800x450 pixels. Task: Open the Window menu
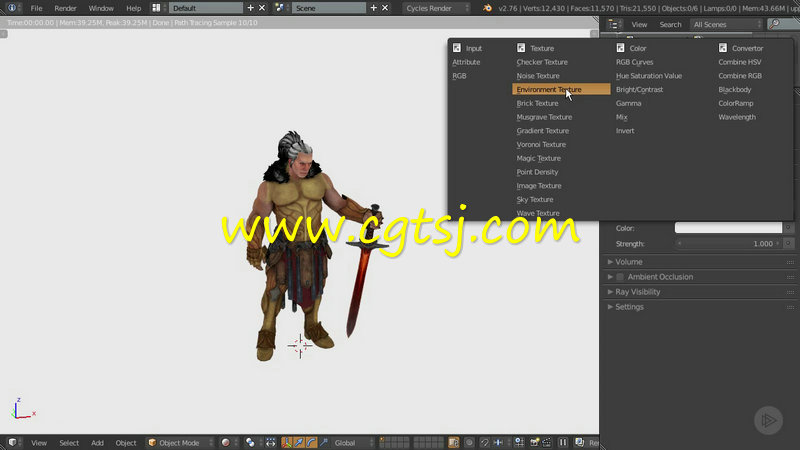pos(101,8)
